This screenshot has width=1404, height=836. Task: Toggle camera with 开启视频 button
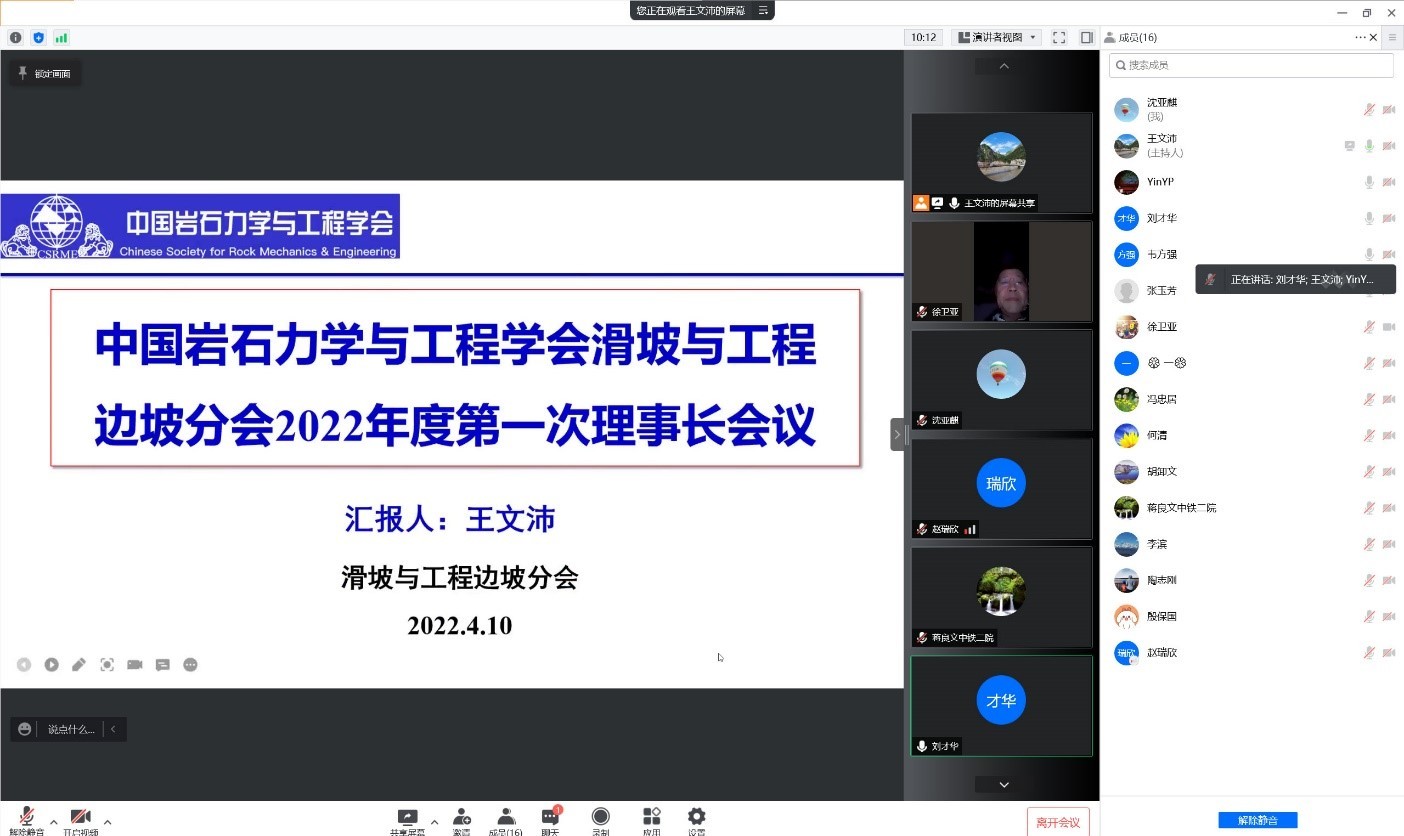(80, 820)
